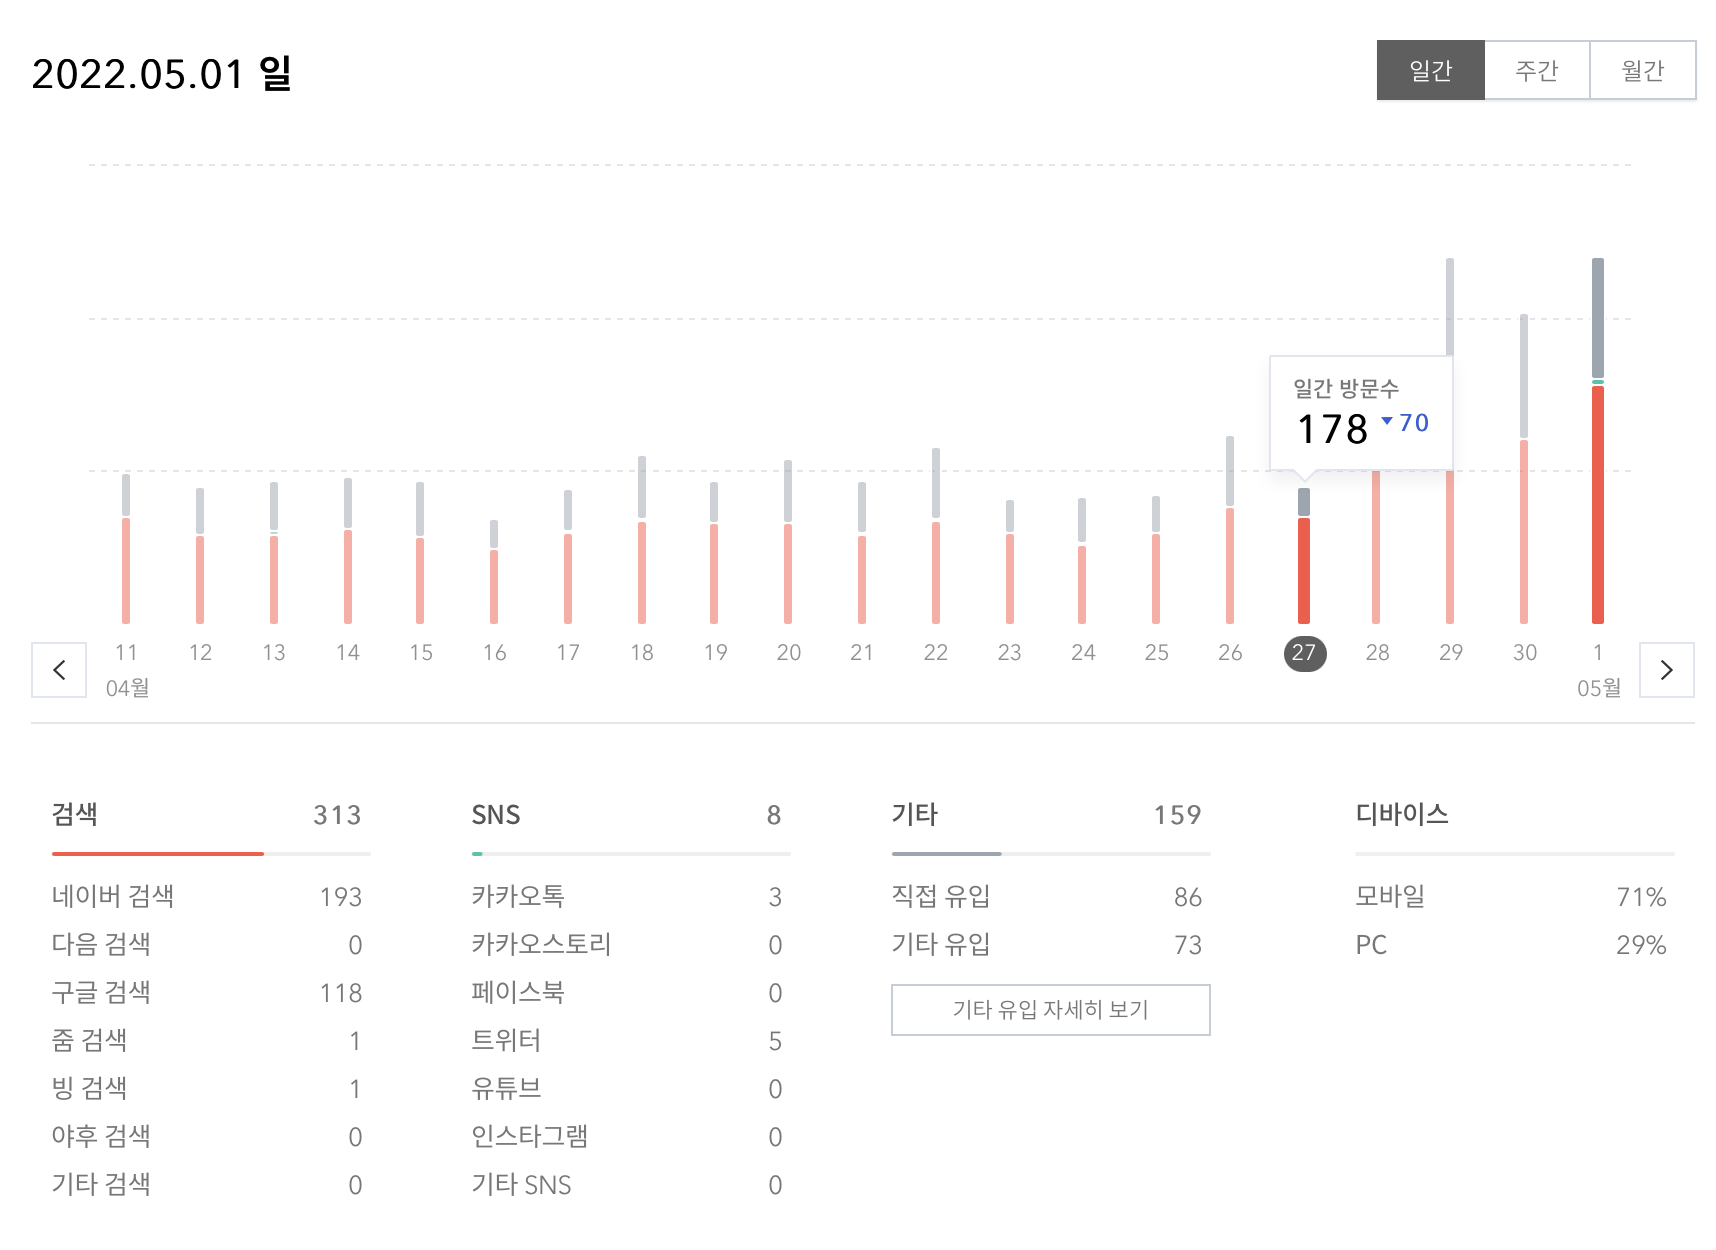Switch to the 주간 (weekly) tab
The height and width of the screenshot is (1250, 1716).
(1537, 70)
